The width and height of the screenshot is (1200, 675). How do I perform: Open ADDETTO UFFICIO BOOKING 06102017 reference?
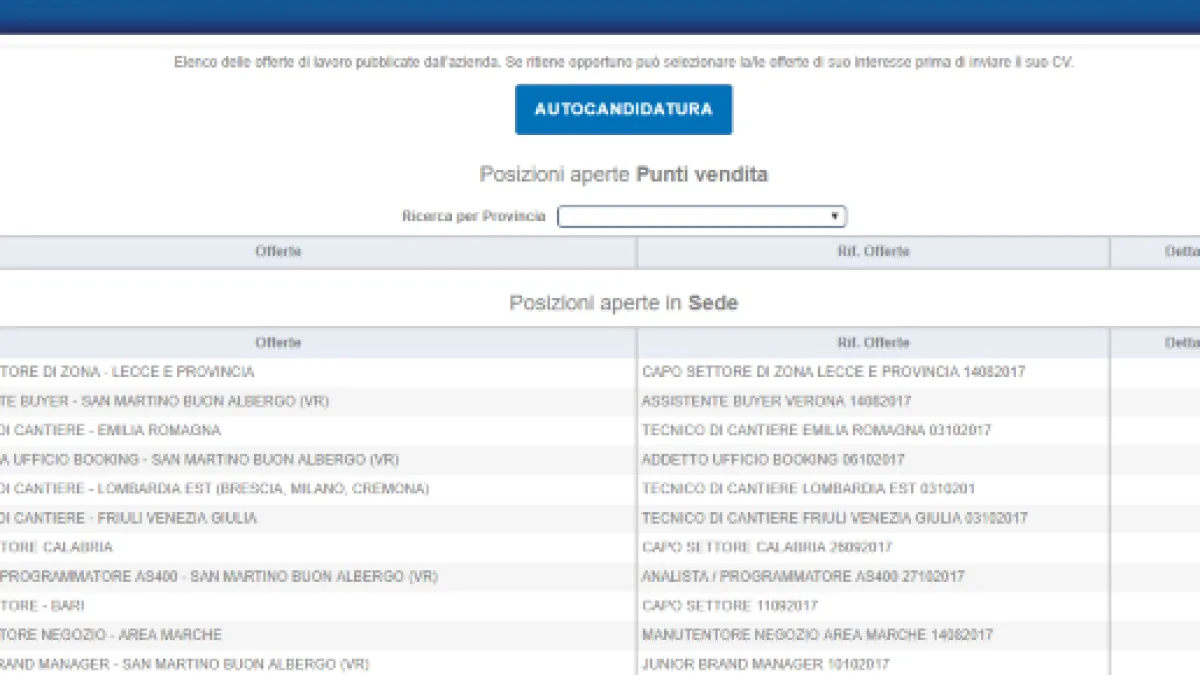tap(773, 460)
